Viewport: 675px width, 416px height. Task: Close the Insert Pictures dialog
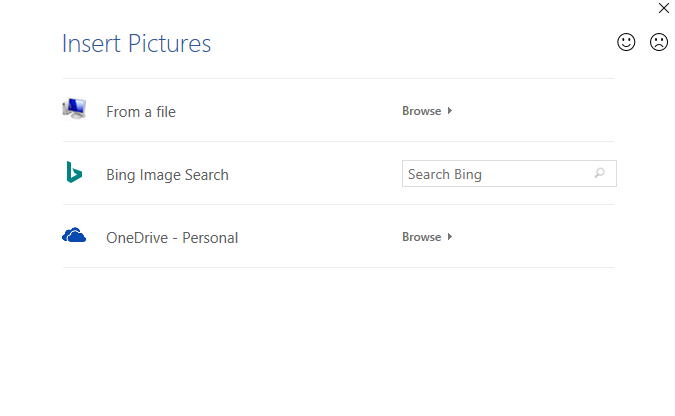point(664,8)
